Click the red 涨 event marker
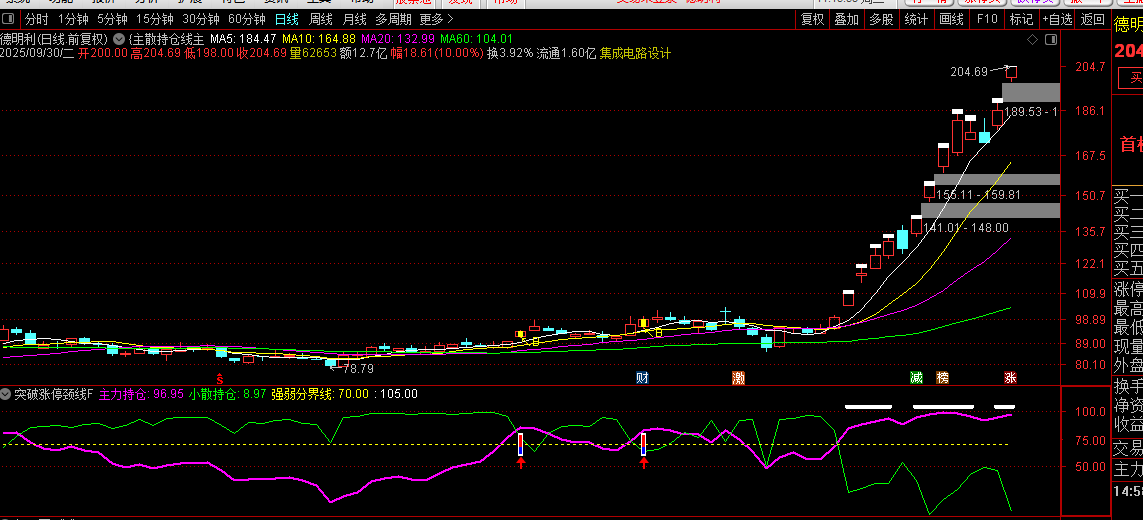The width and height of the screenshot is (1143, 520). 1010,377
